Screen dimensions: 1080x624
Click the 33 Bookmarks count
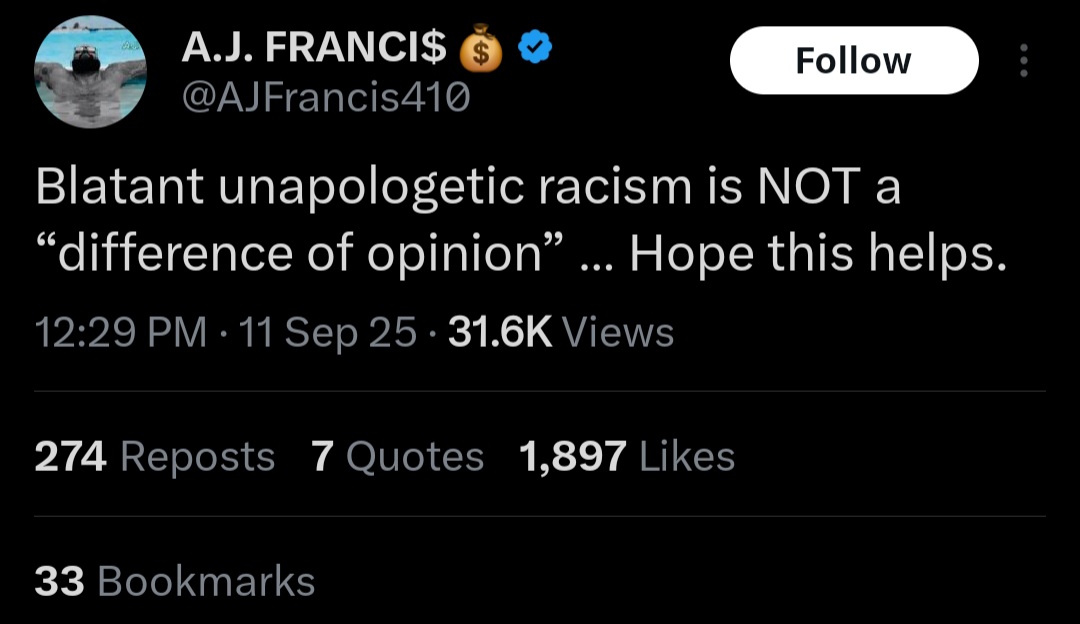[x=175, y=581]
